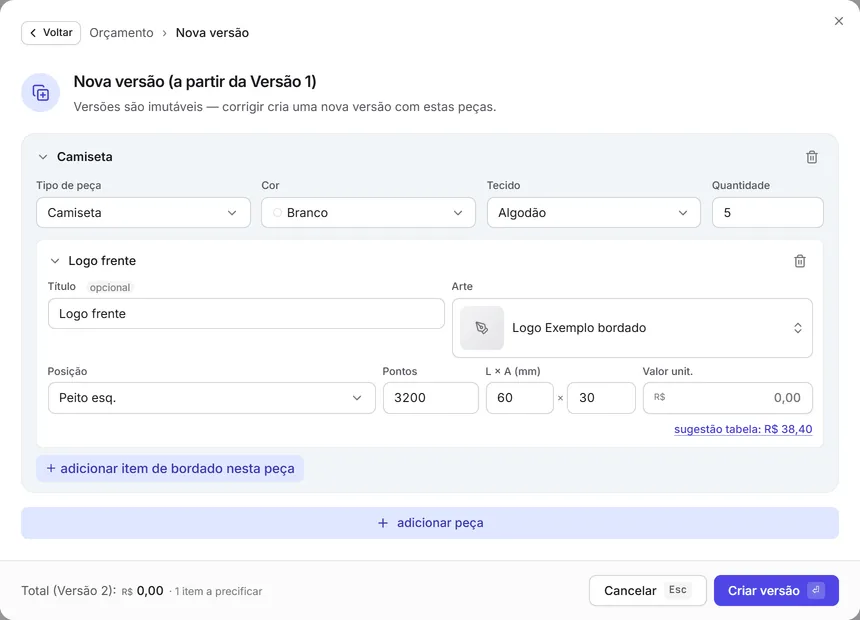Click the Cancelar button

point(647,590)
